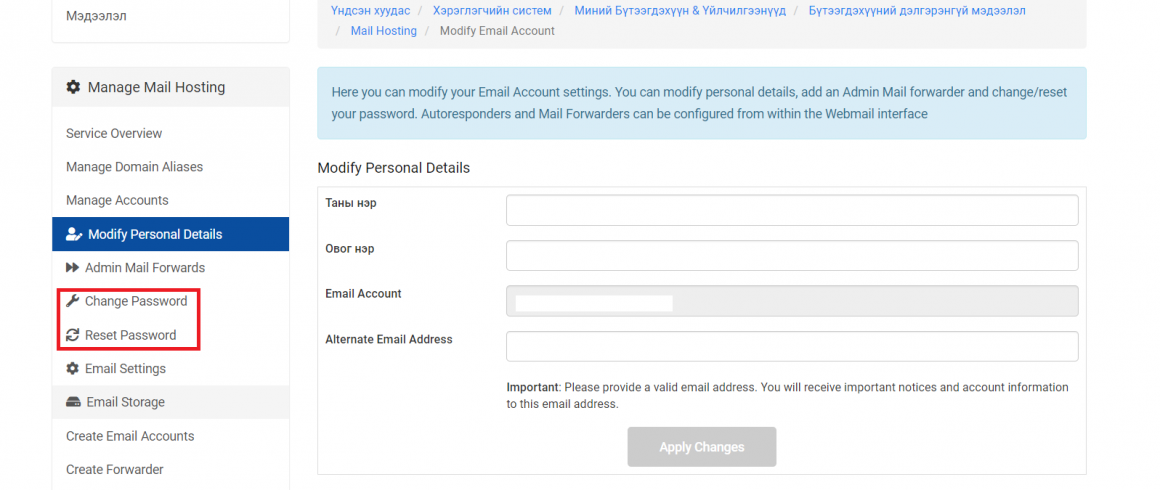This screenshot has height=490, width=1160.
Task: Open the Хэрэглэгчийн систем breadcrumb link
Action: 492,10
